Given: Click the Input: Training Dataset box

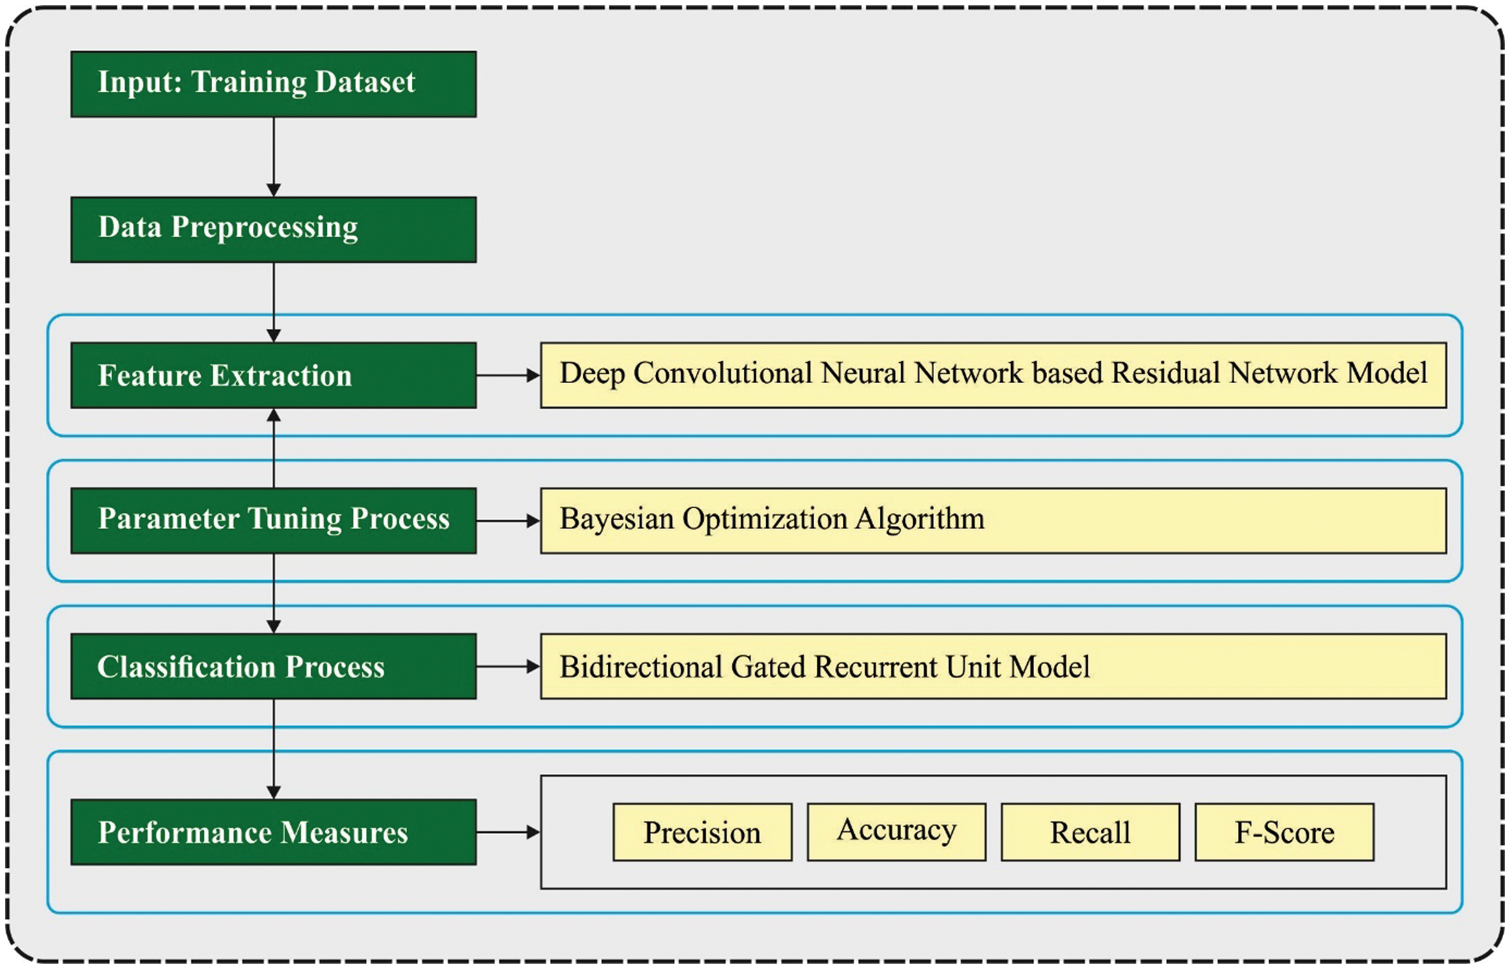Looking at the screenshot, I should click(x=272, y=82).
